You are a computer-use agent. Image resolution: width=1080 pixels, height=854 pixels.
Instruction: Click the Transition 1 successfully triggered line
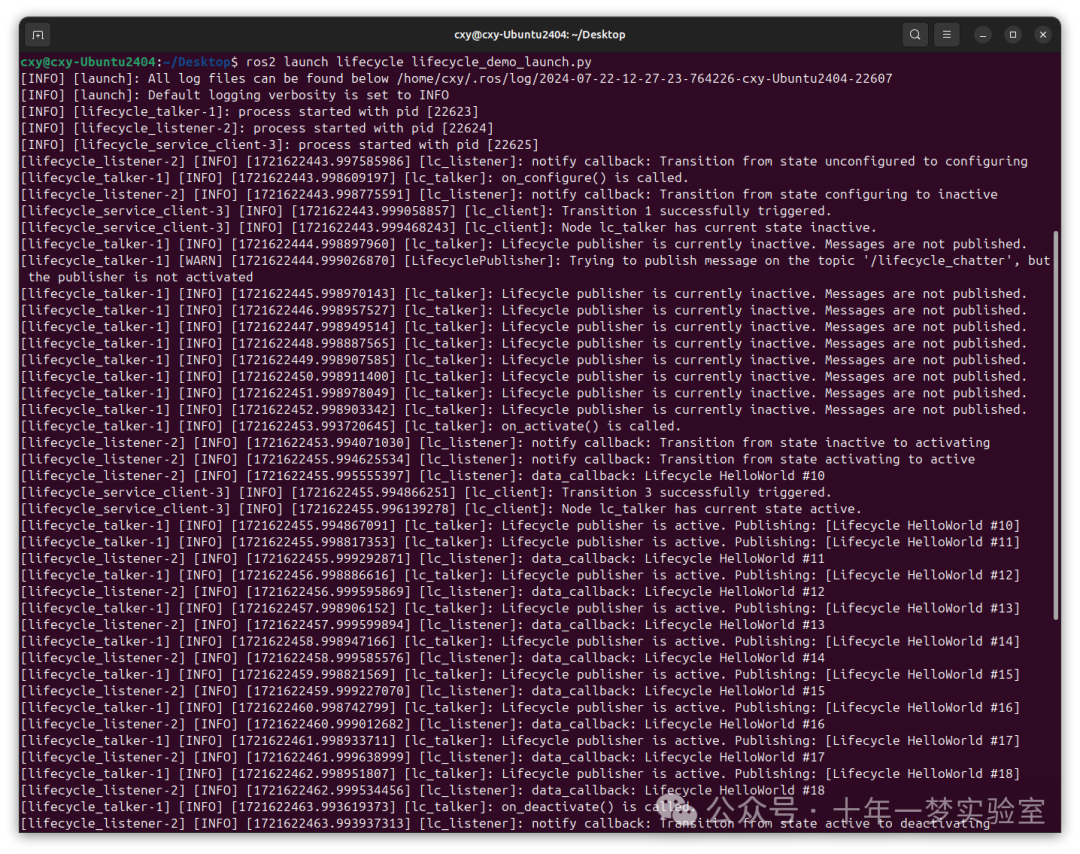coord(426,211)
